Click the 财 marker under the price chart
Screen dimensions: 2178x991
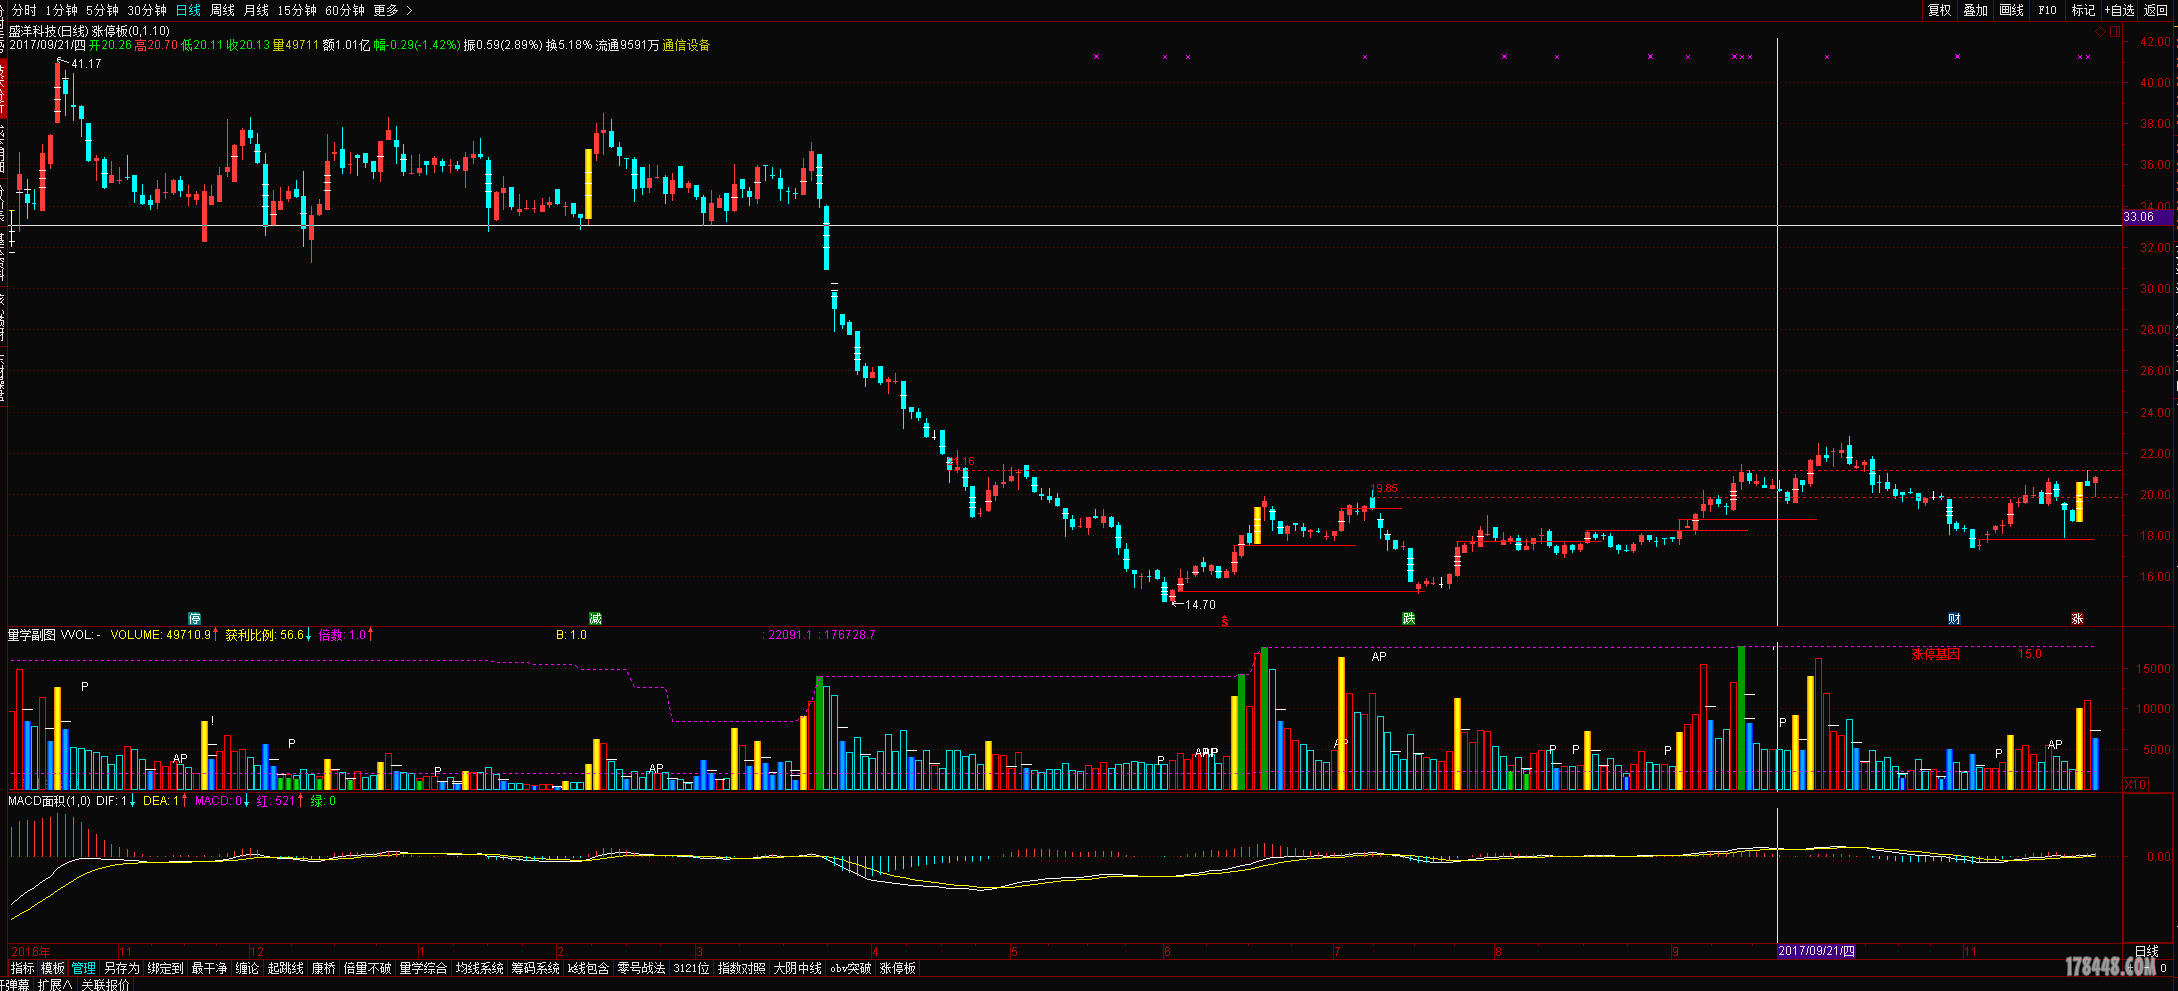click(x=1954, y=619)
